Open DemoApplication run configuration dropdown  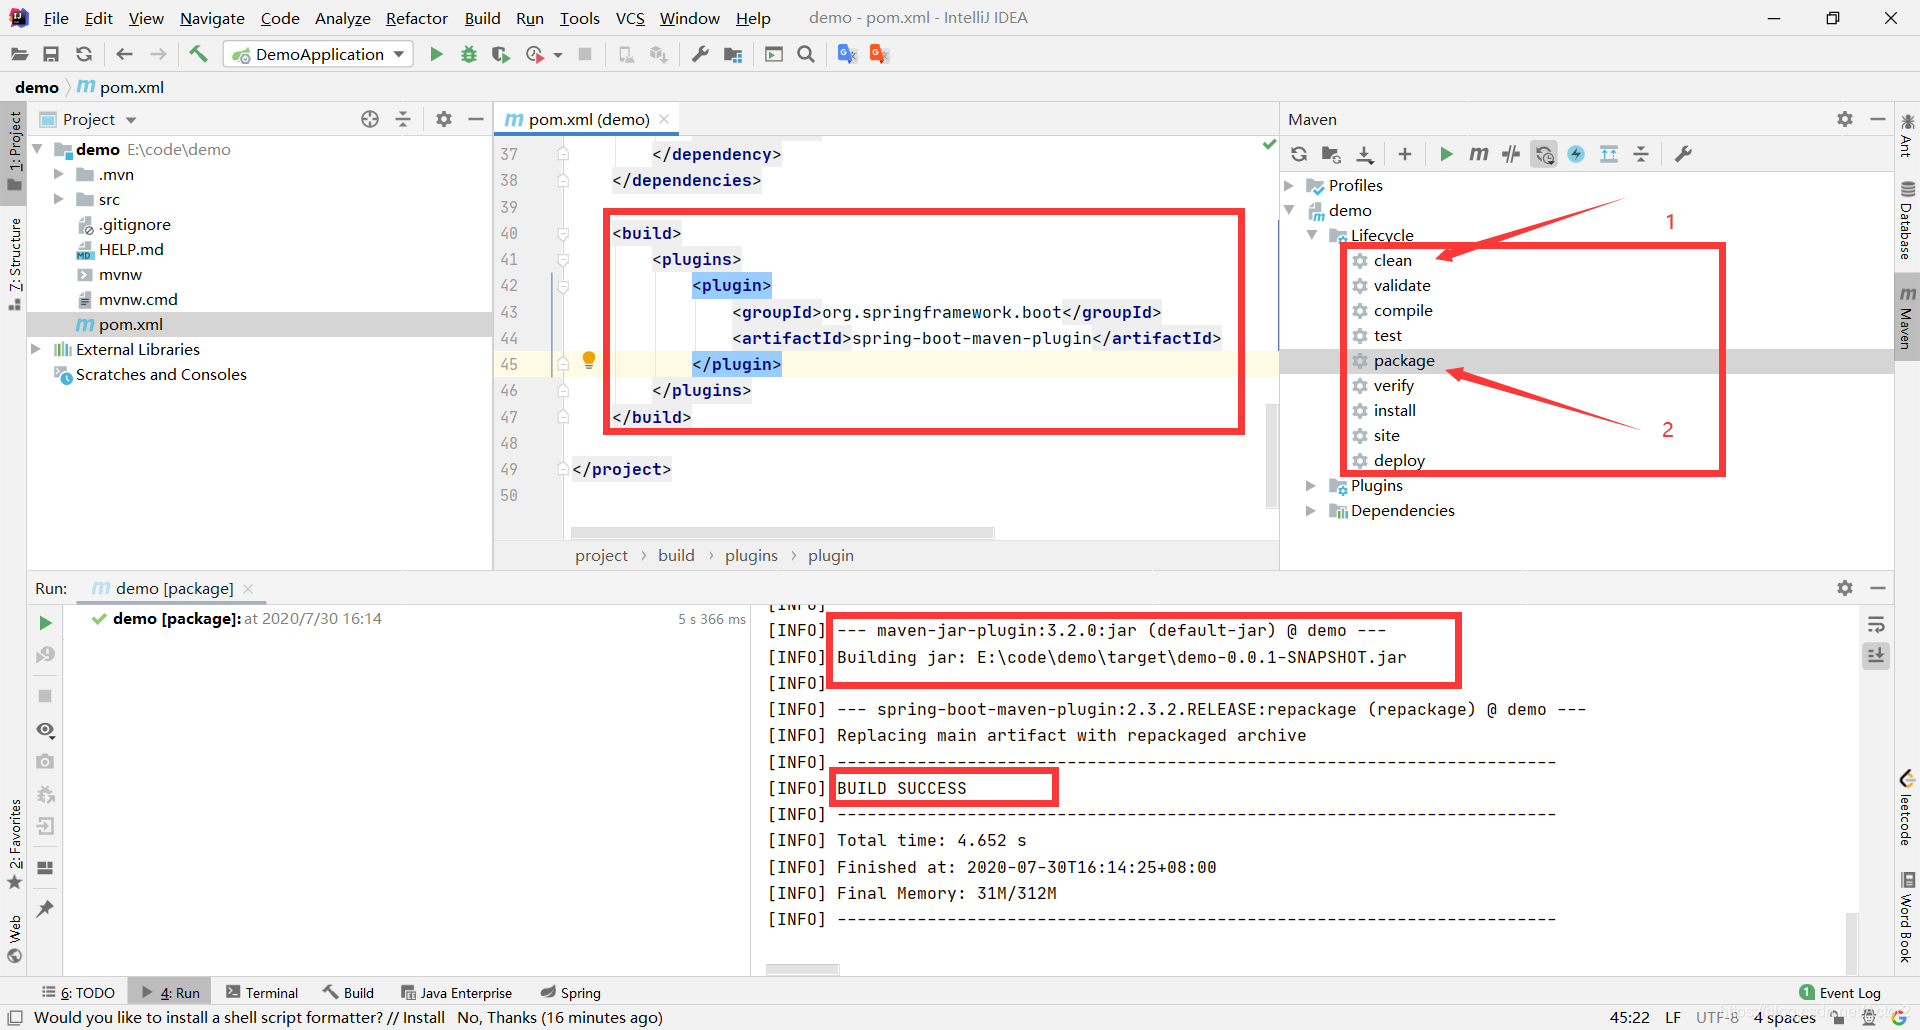click(x=319, y=54)
